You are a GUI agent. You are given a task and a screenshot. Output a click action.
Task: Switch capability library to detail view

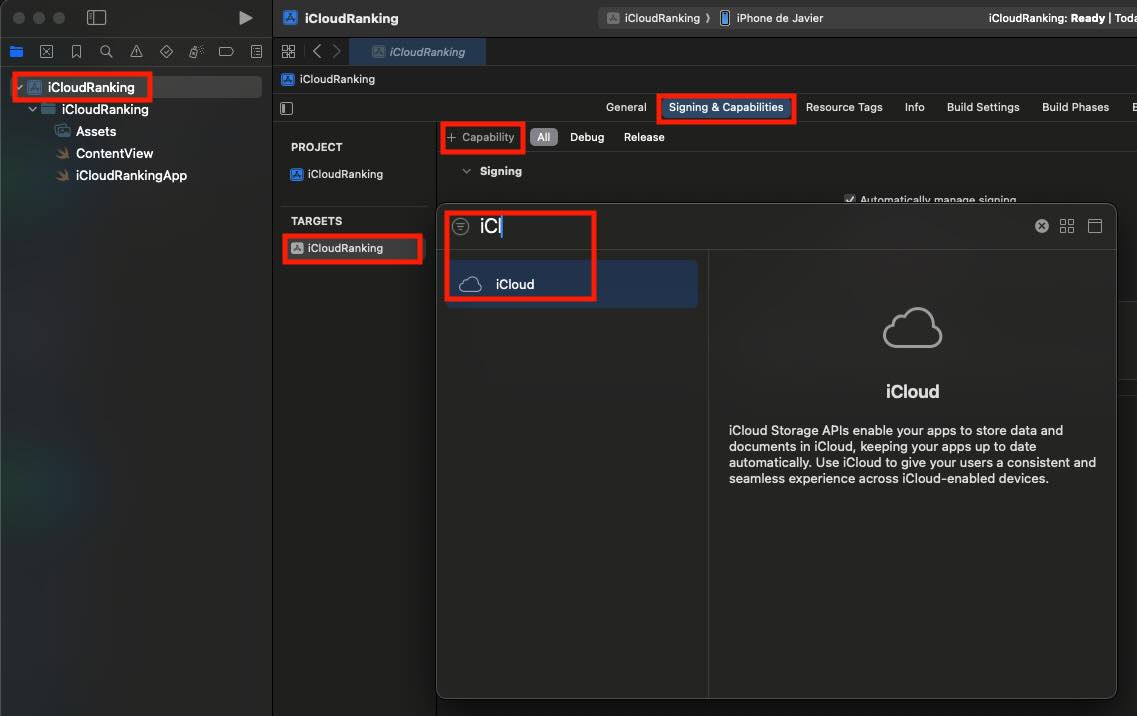pyautogui.click(x=1095, y=226)
